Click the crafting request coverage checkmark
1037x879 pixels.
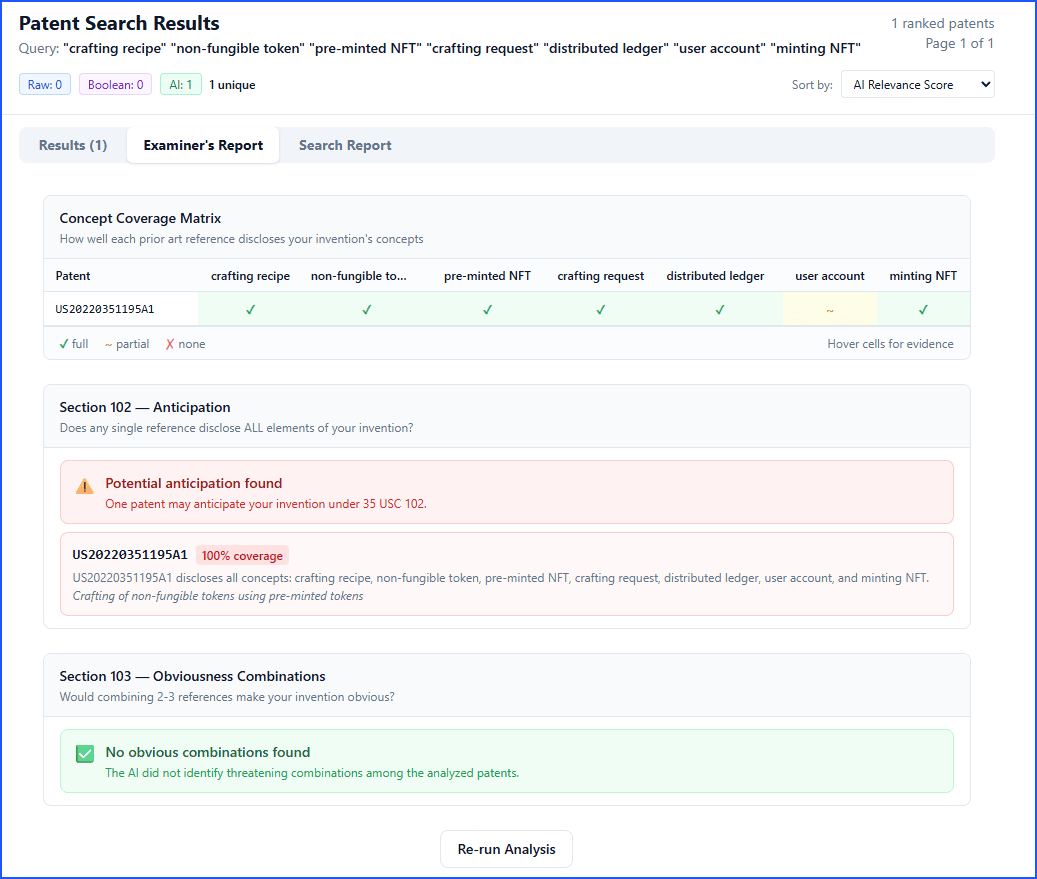(601, 310)
